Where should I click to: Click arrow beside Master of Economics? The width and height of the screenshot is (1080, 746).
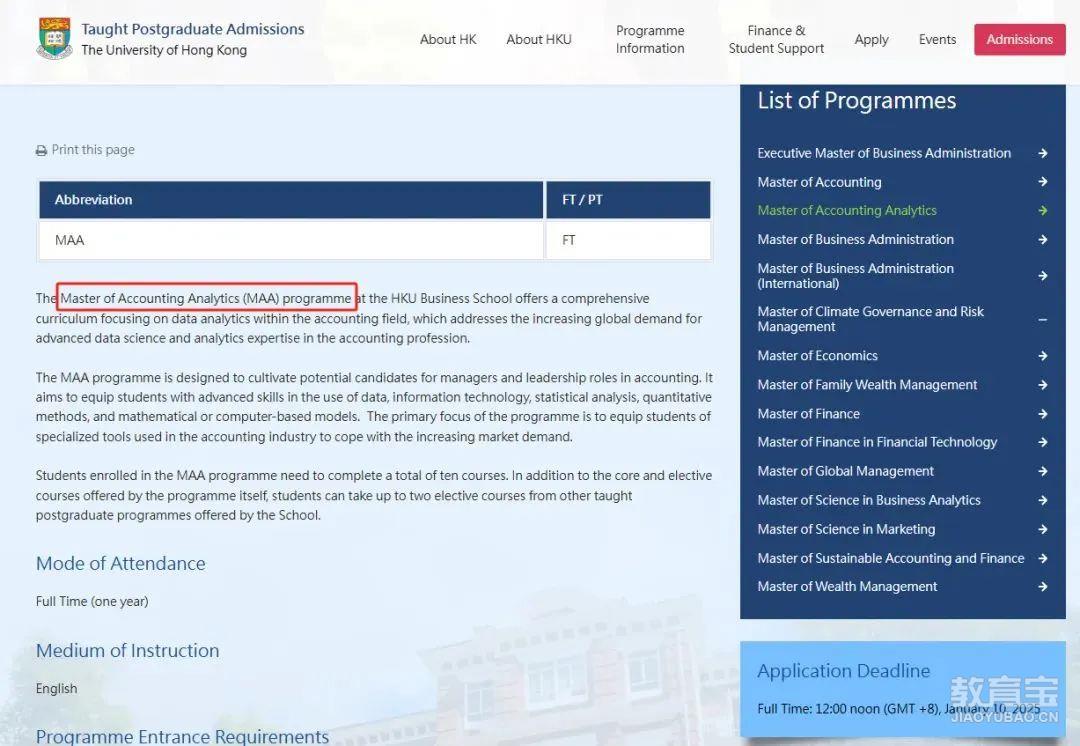tap(1043, 356)
